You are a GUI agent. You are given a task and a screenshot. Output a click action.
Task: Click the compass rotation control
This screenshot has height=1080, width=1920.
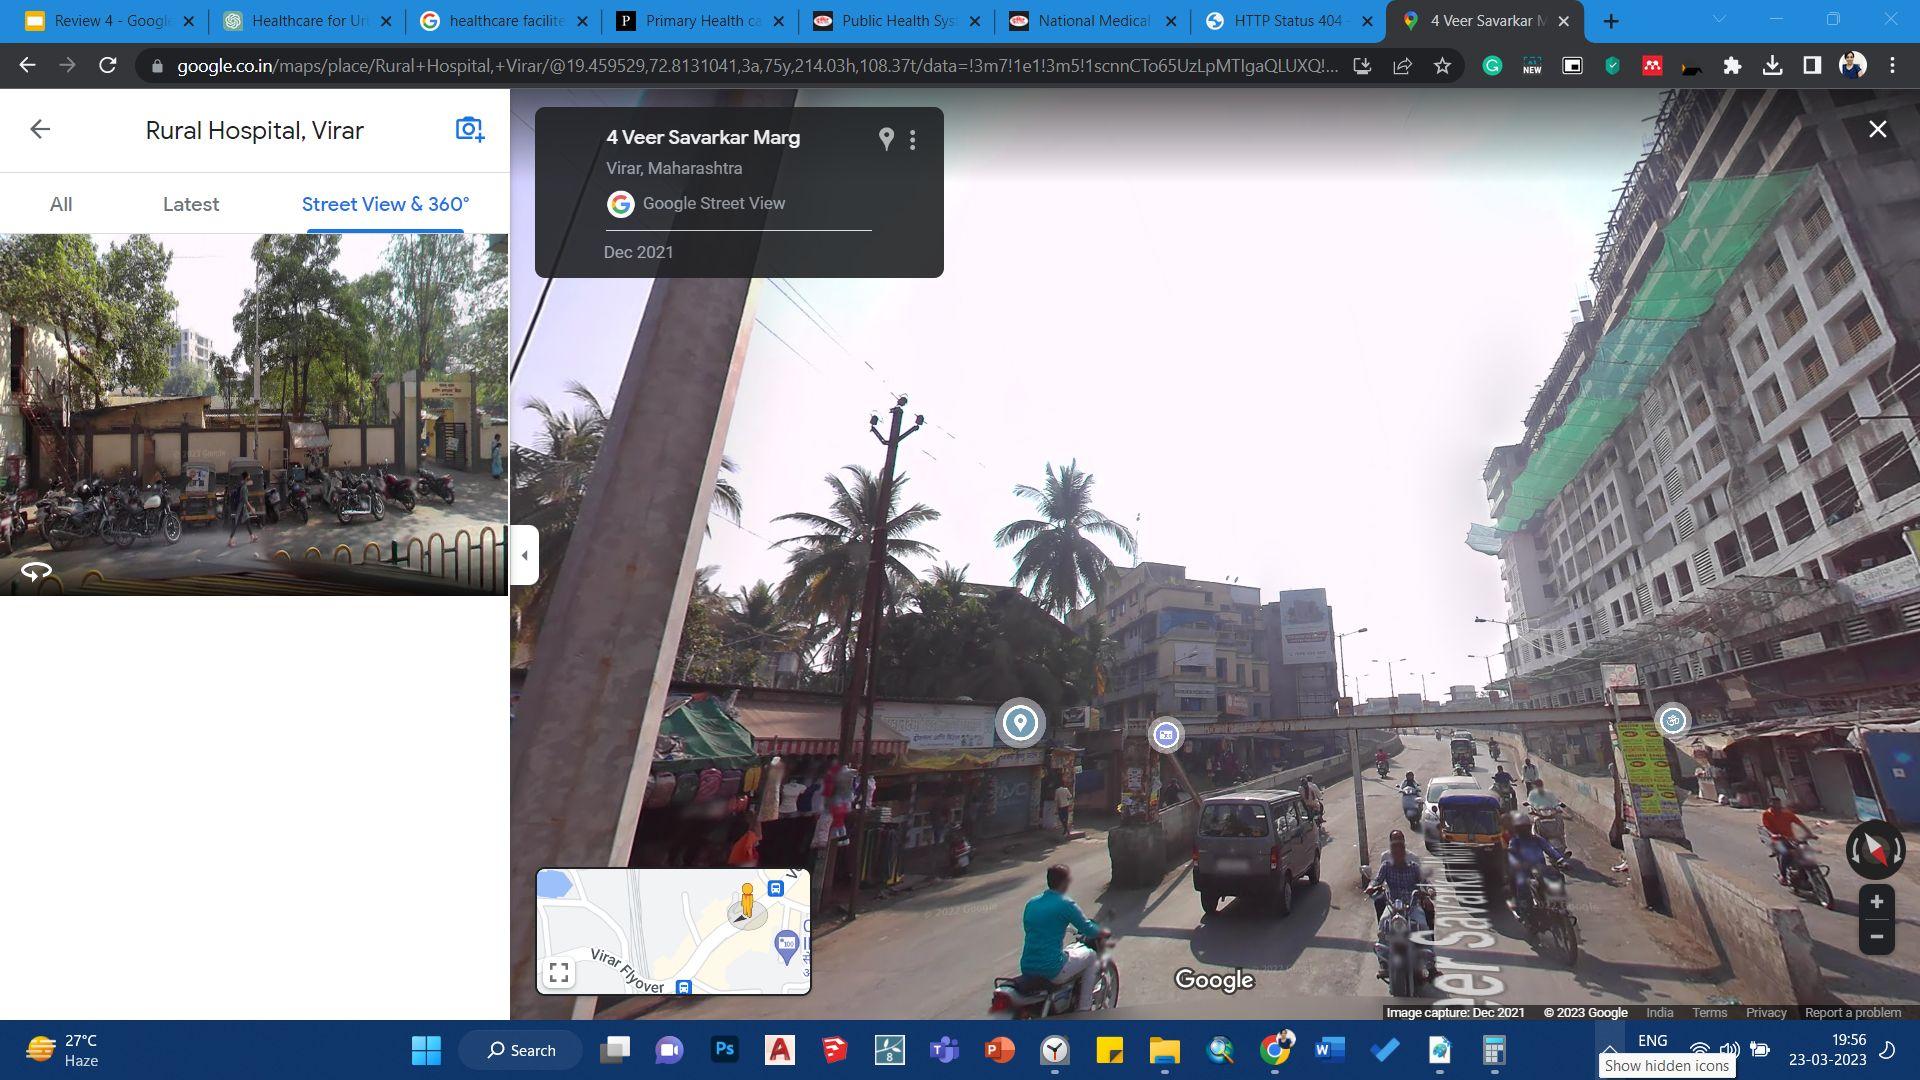pyautogui.click(x=1875, y=850)
